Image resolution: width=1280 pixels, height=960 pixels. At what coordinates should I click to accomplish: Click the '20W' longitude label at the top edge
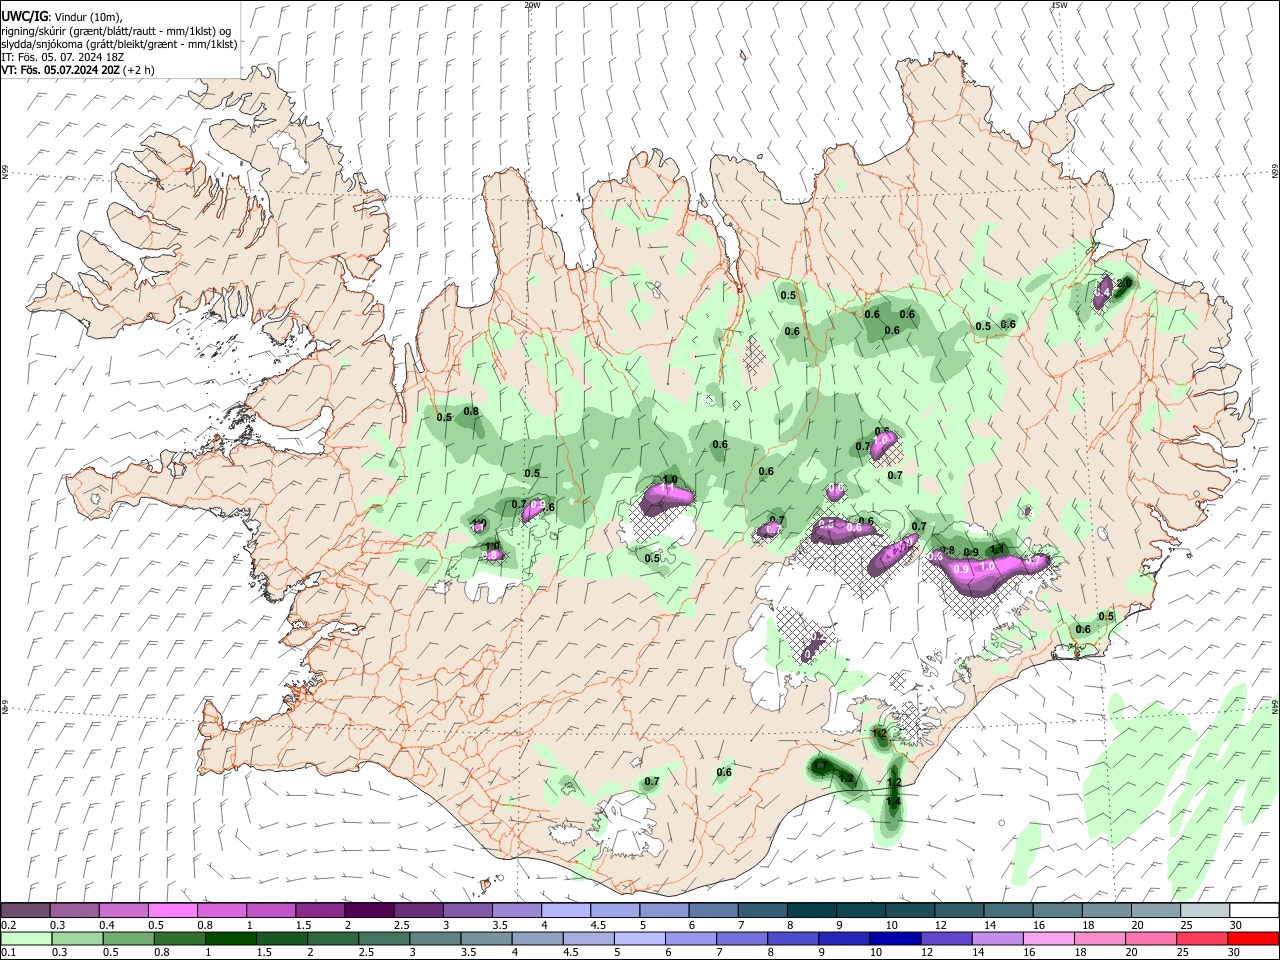[x=532, y=5]
